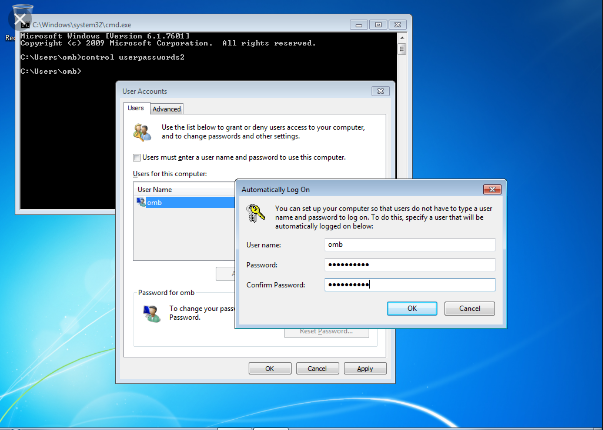This screenshot has height=430, width=603.
Task: Click the Password input field
Action: [410, 265]
